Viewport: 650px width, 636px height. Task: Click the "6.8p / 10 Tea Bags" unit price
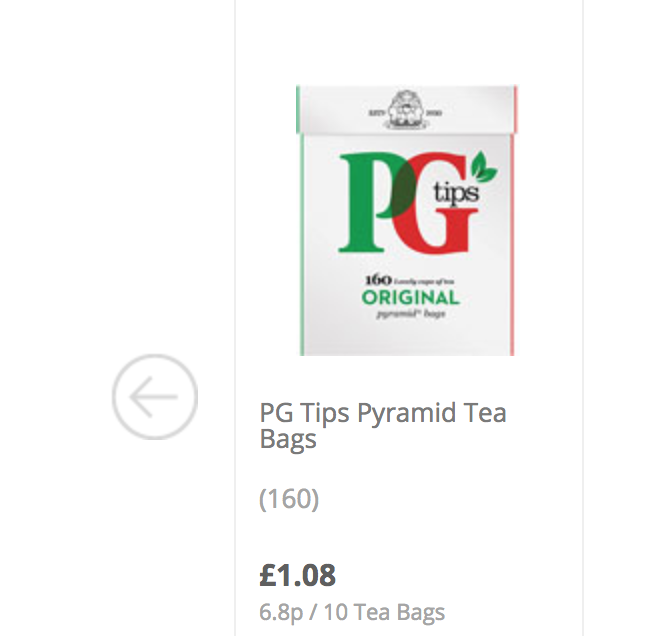[352, 612]
